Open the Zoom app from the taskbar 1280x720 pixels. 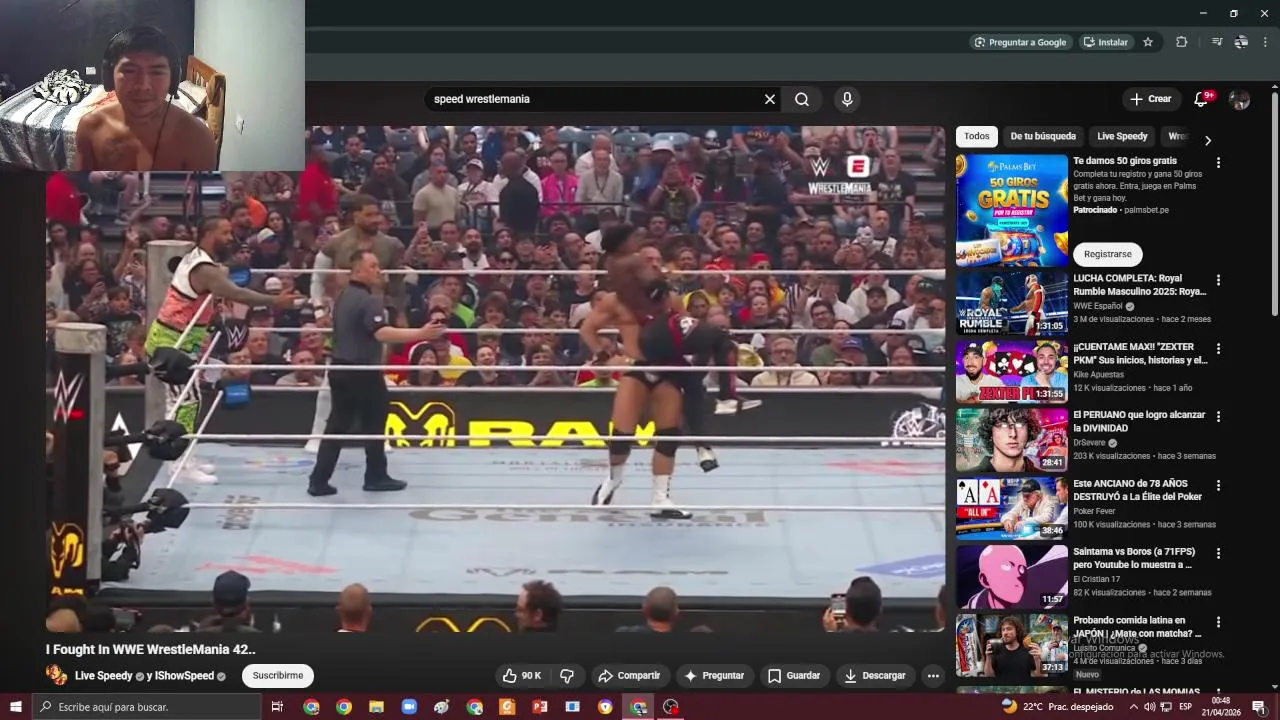[x=409, y=707]
